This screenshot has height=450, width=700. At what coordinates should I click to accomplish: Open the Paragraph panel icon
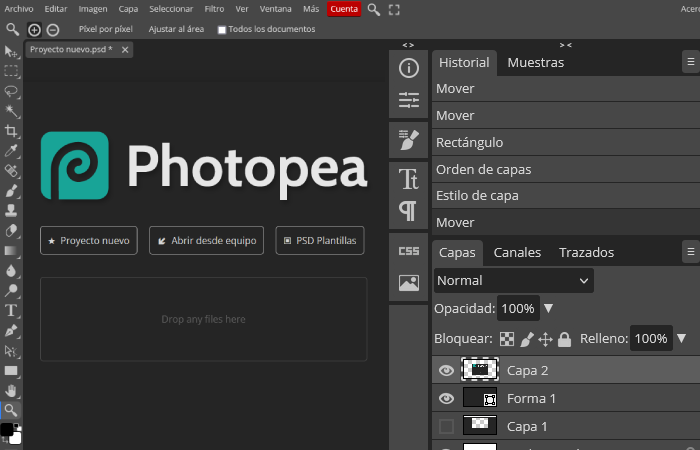point(408,211)
